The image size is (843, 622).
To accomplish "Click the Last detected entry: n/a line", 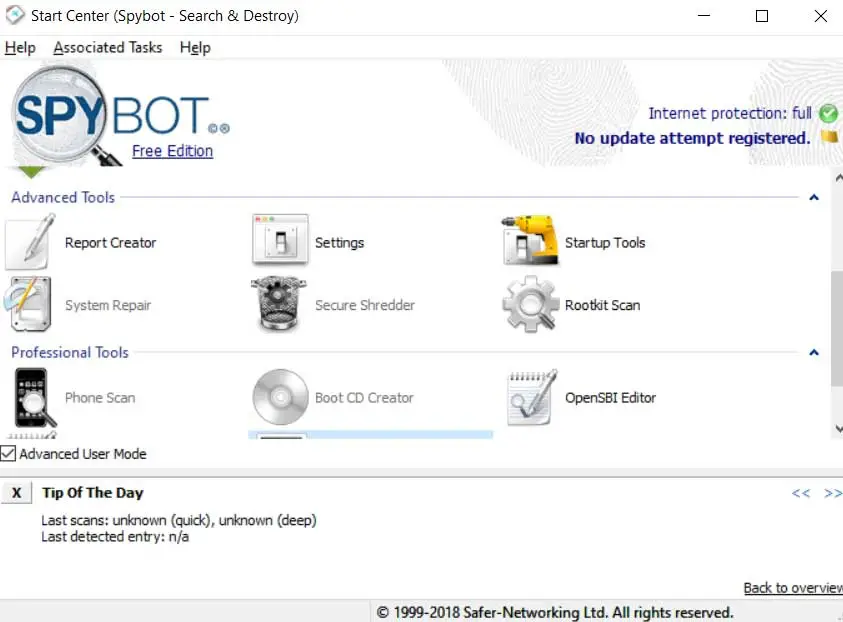I will click(x=115, y=537).
